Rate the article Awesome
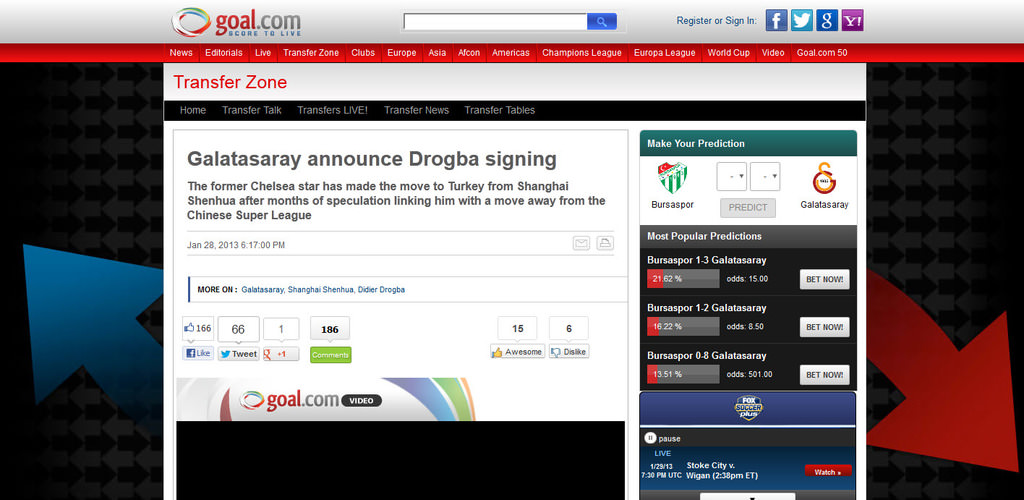The image size is (1024, 500). click(517, 352)
